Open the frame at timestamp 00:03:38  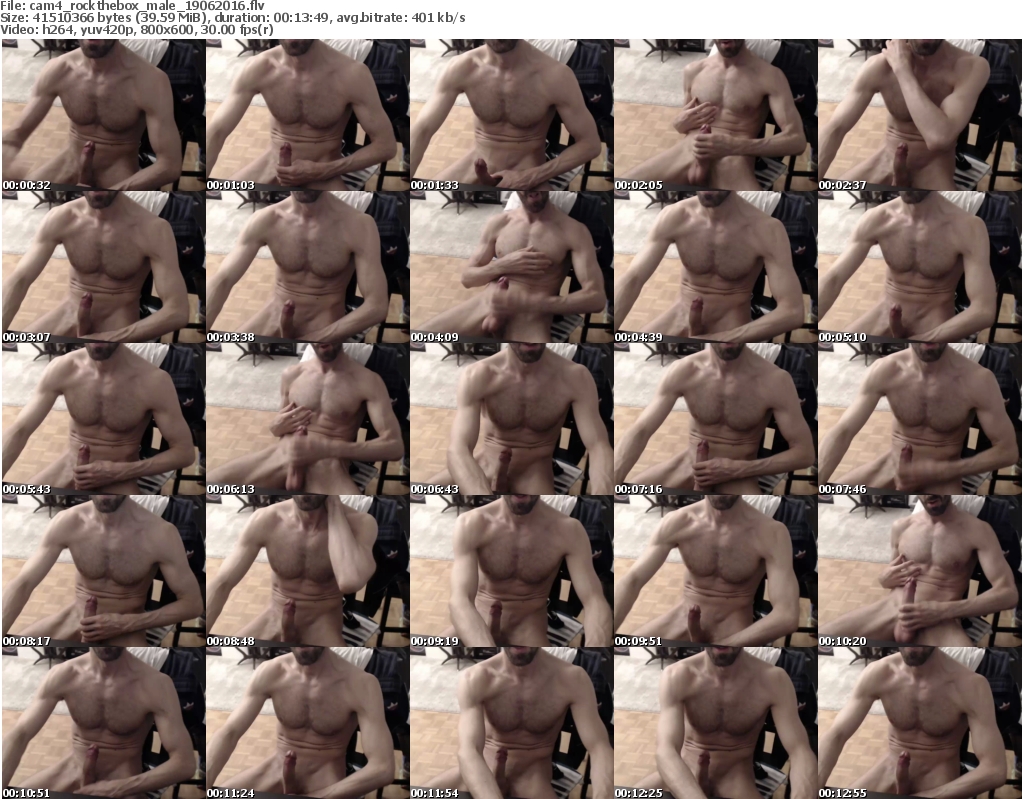click(x=308, y=267)
